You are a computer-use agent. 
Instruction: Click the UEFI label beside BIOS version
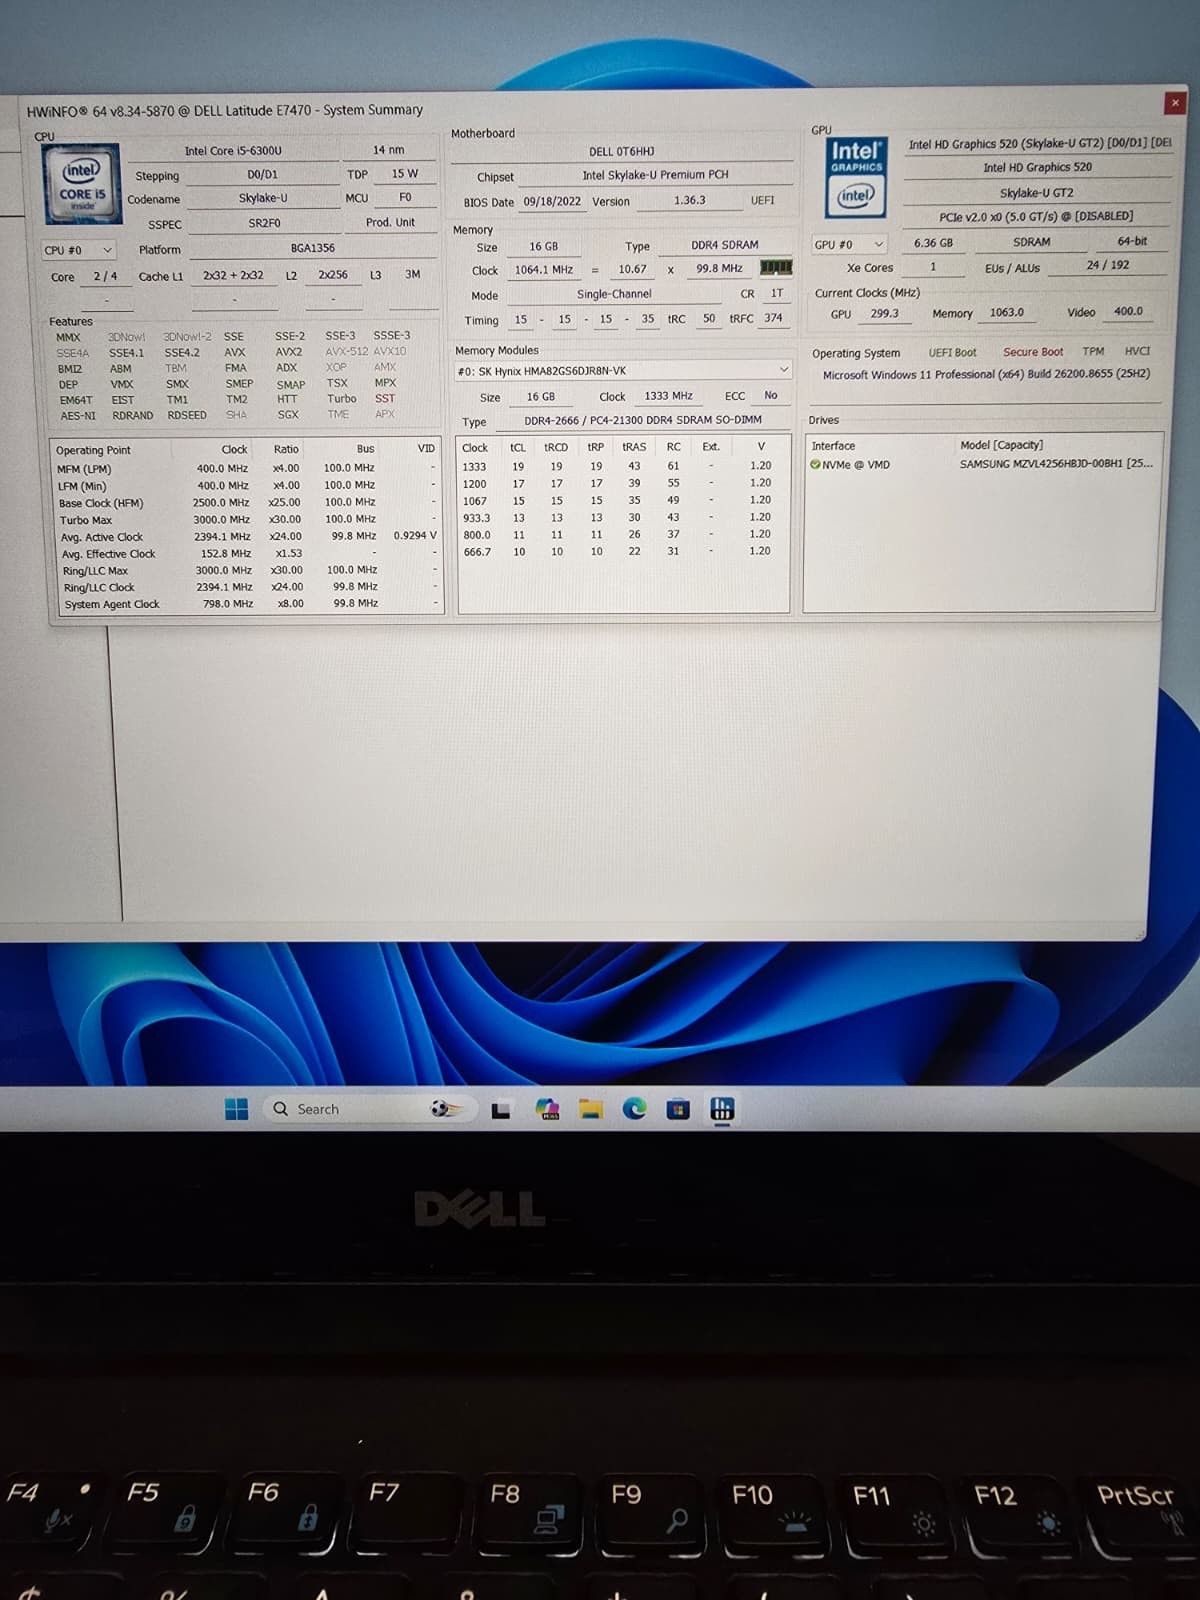click(762, 200)
